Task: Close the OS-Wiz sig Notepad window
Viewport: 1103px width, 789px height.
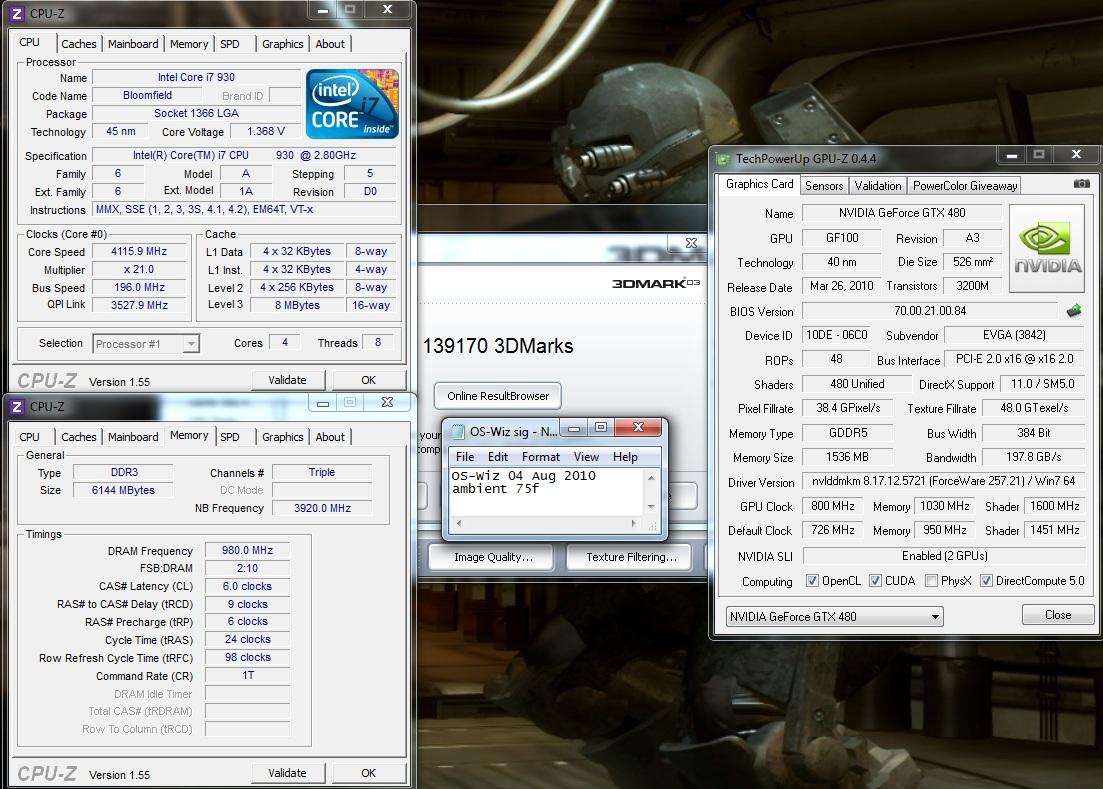Action: pyautogui.click(x=638, y=427)
